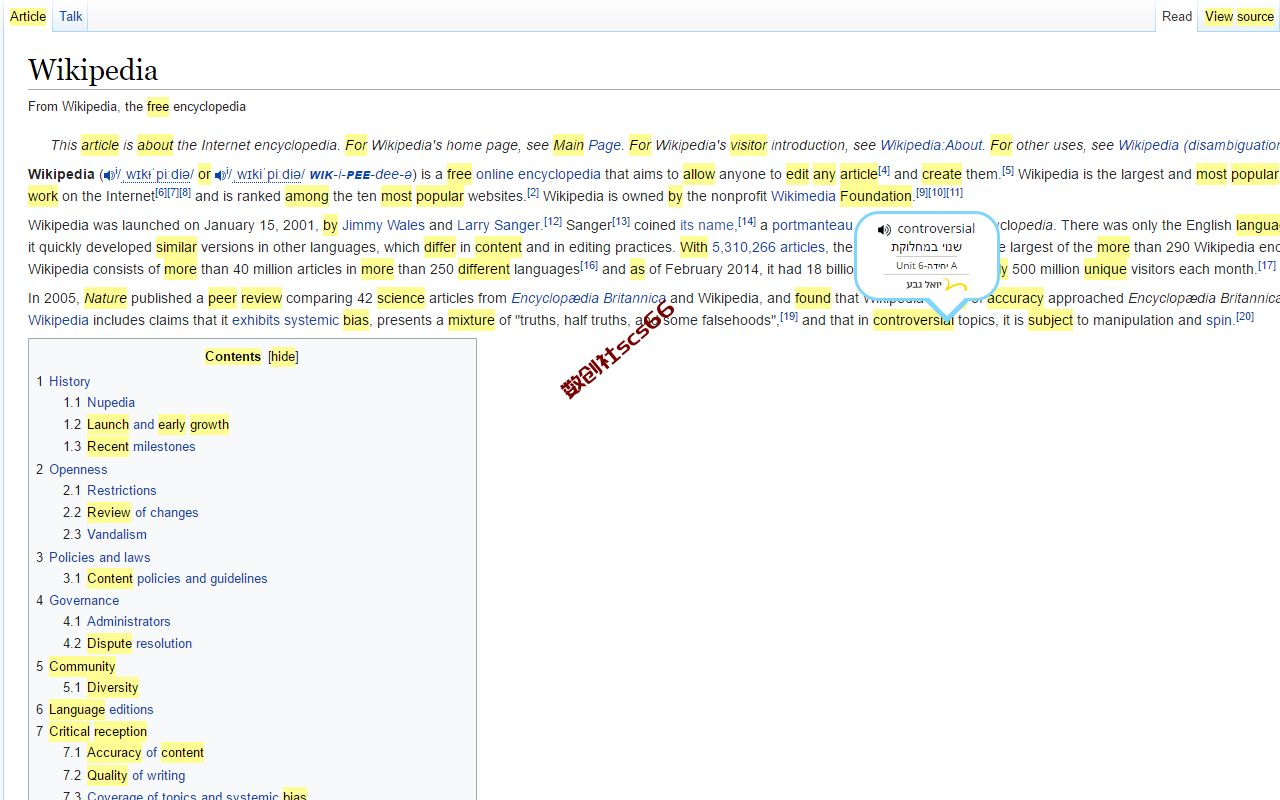Click the audio icon following the highlighted word 'or'

tap(223, 175)
